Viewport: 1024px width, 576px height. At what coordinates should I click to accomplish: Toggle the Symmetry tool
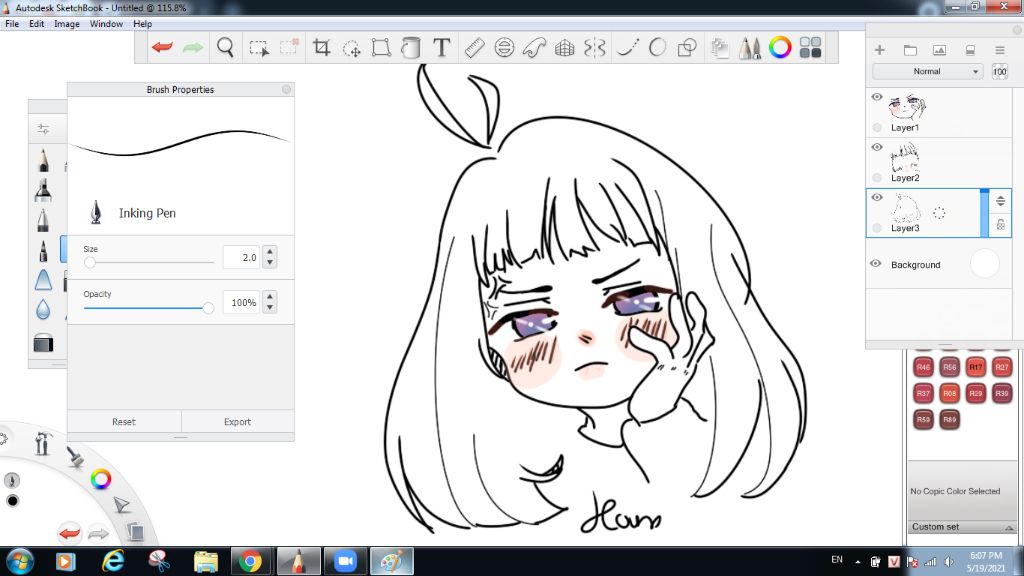pos(594,48)
